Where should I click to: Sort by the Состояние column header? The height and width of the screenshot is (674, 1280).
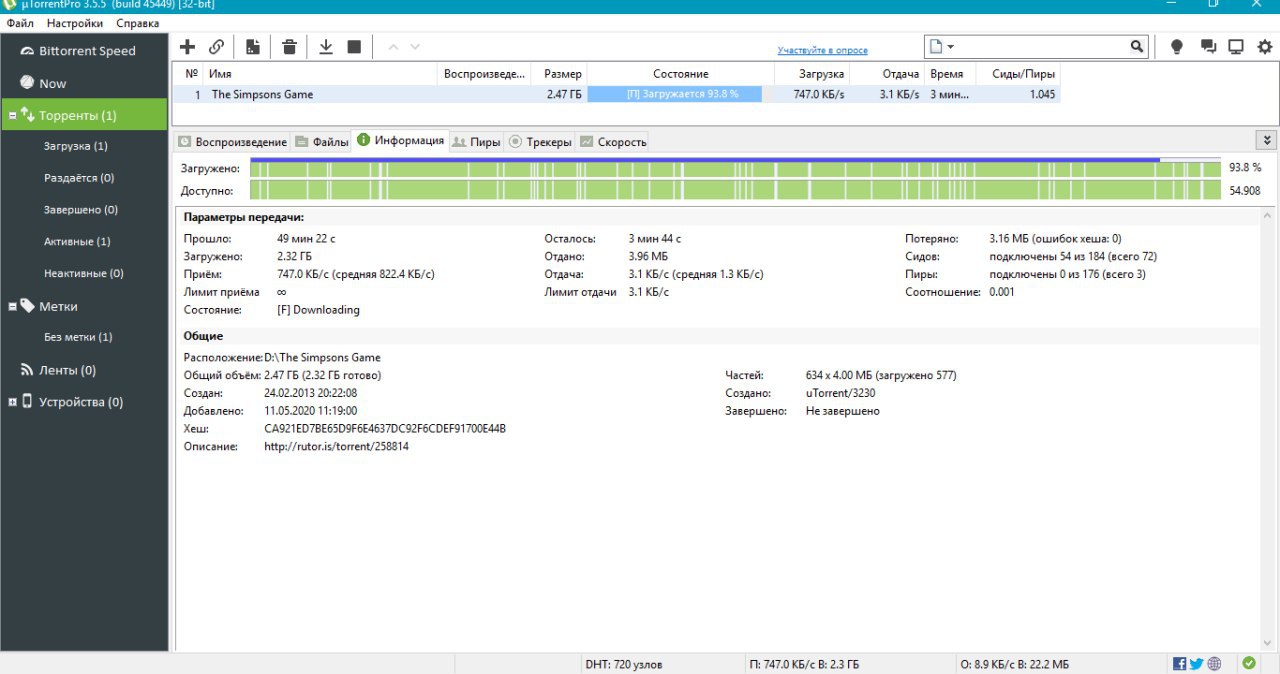[680, 74]
